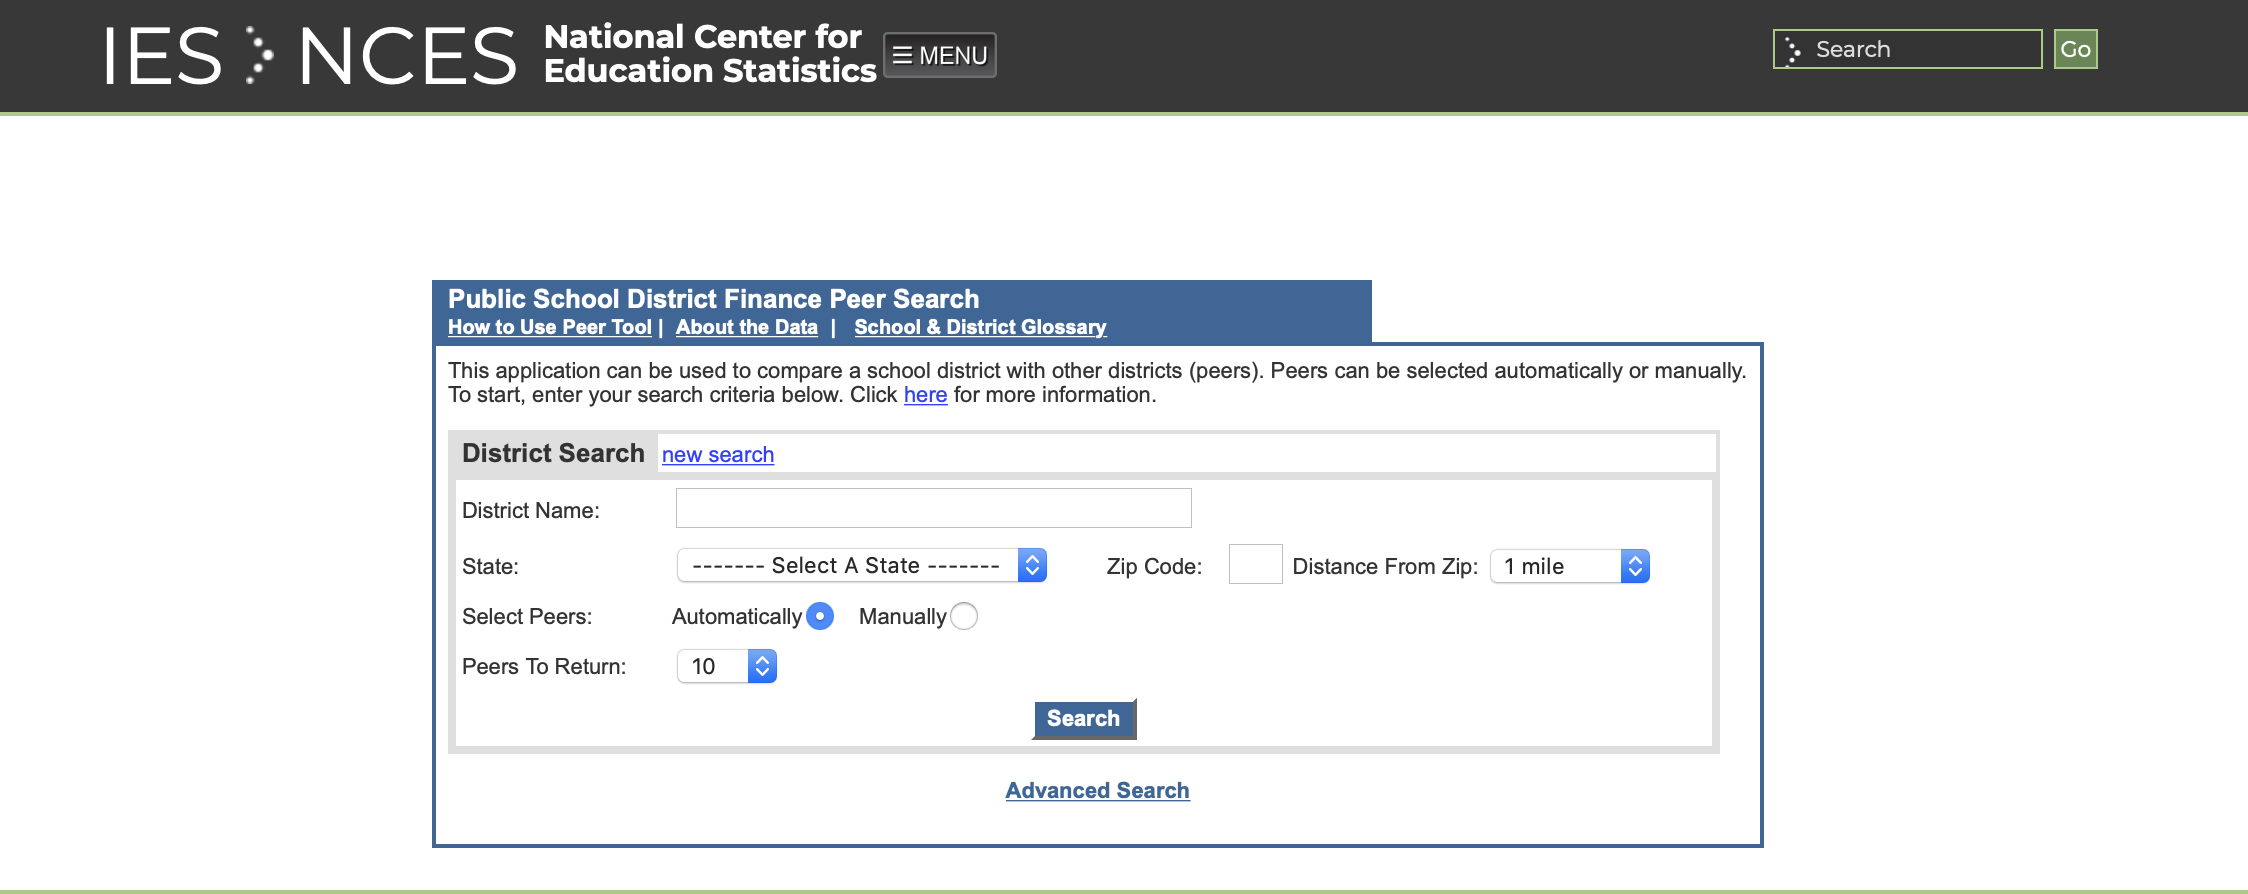
Task: Open How to Use Peer Tool
Action: click(x=549, y=327)
